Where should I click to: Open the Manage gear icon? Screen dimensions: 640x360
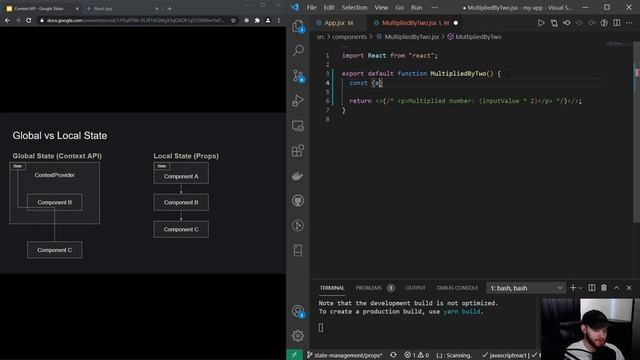pyautogui.click(x=298, y=336)
